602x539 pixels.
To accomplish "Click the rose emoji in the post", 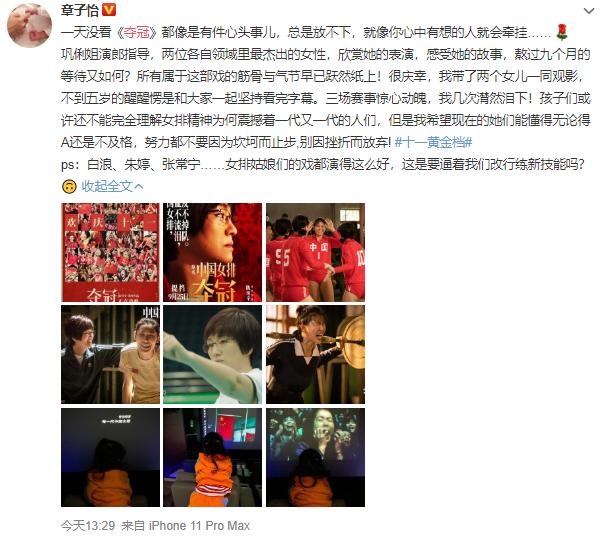I will point(562,32).
